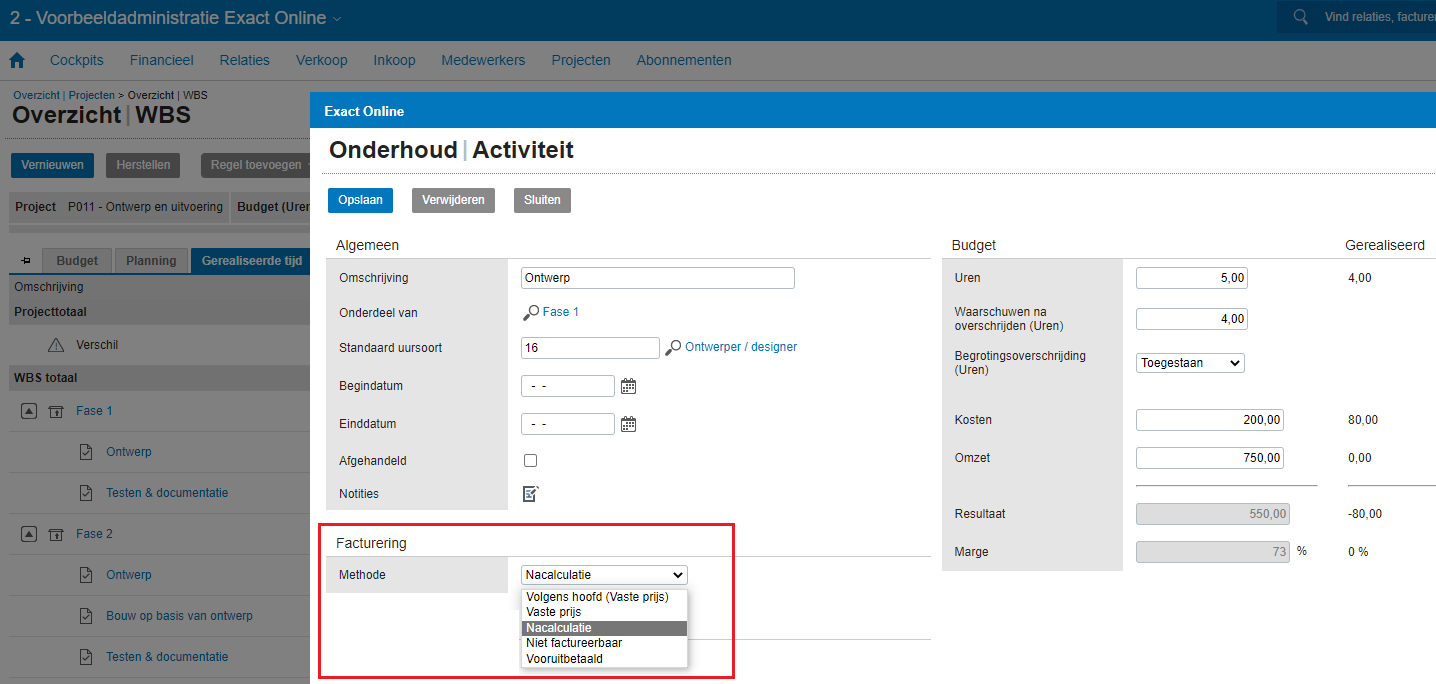Collapse the Fase 2 tree node
Image resolution: width=1436 pixels, height=684 pixels.
(x=29, y=534)
